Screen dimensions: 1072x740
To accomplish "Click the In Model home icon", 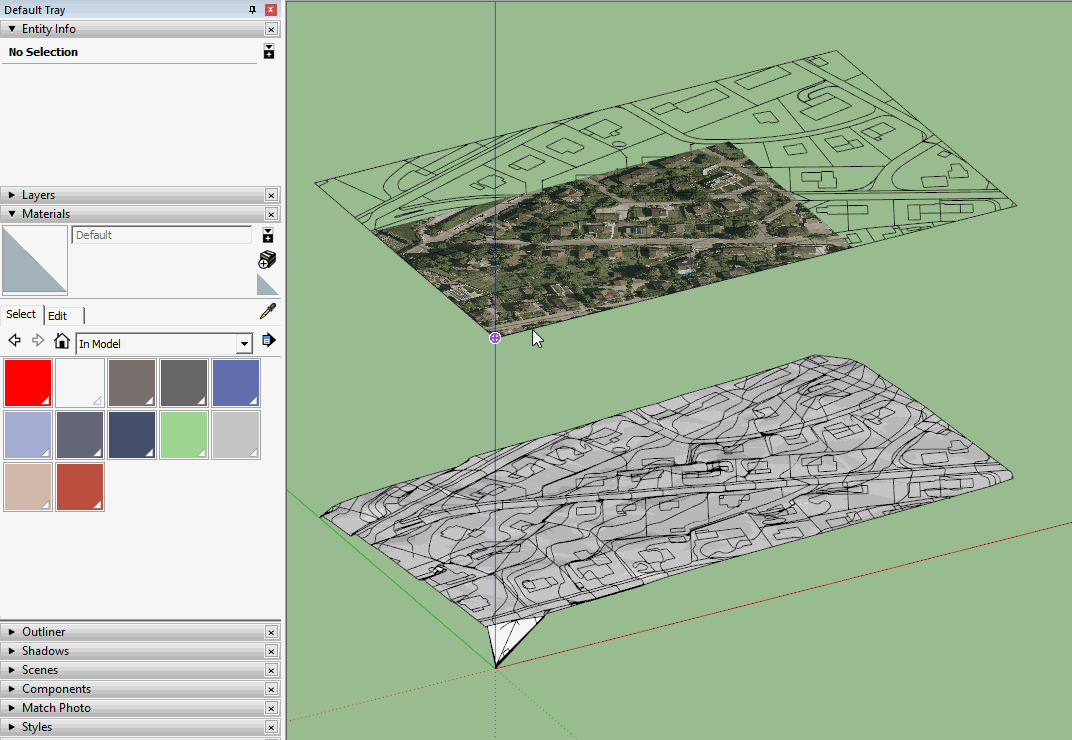I will pos(62,341).
